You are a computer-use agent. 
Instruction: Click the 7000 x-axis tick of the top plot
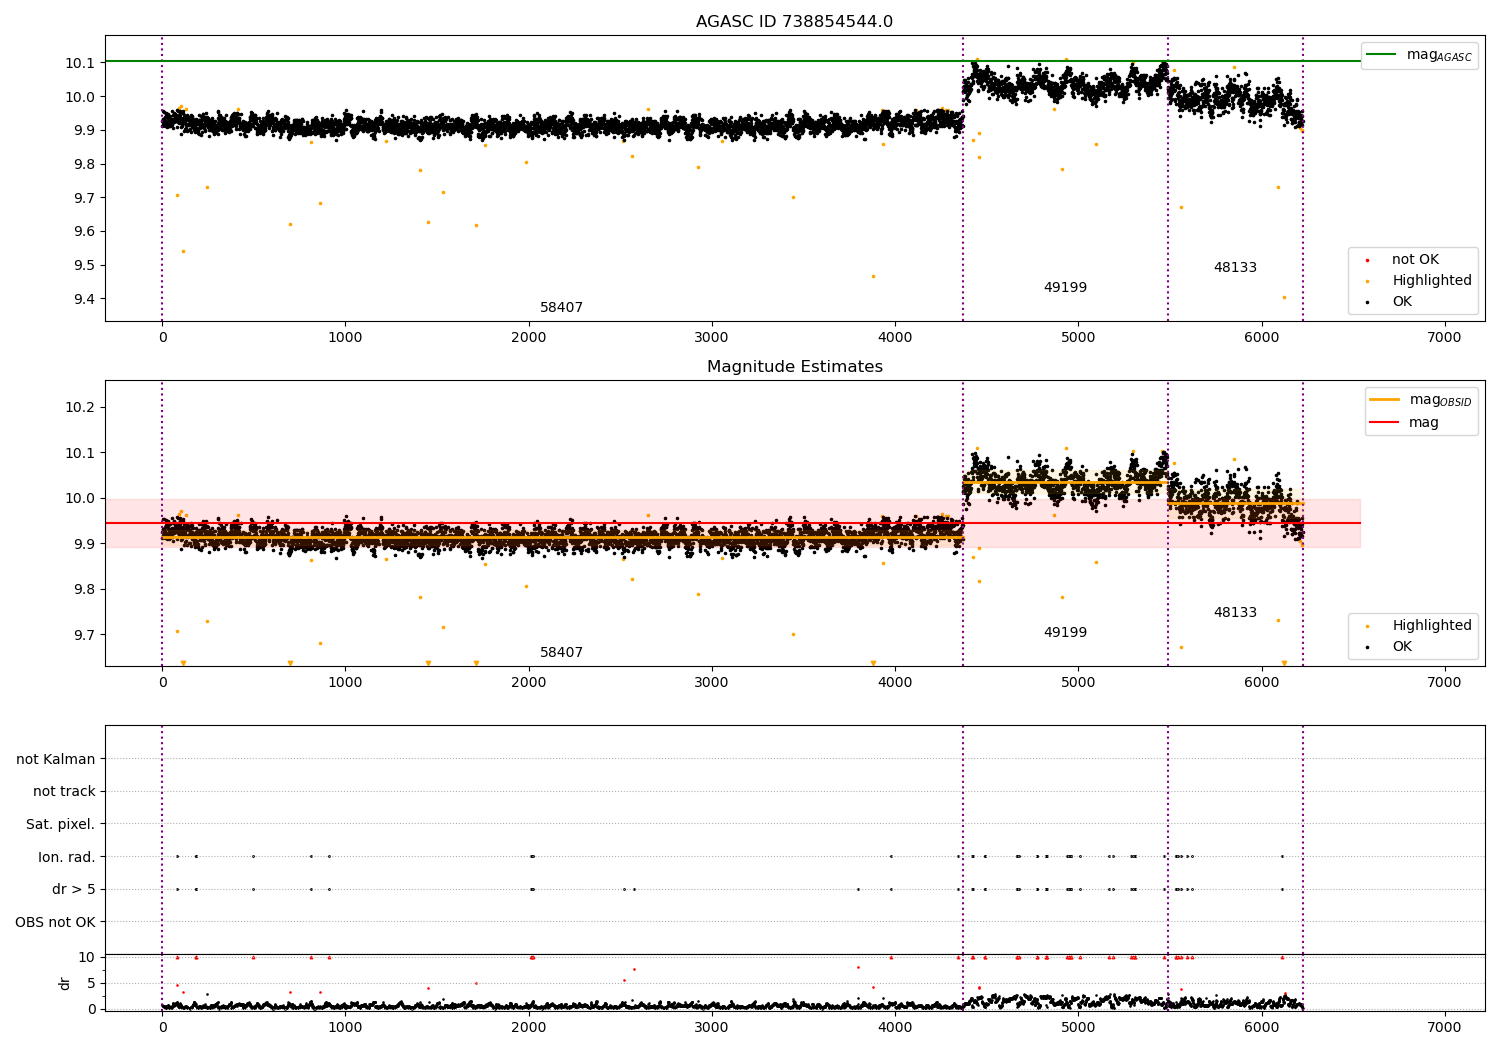1445,338
